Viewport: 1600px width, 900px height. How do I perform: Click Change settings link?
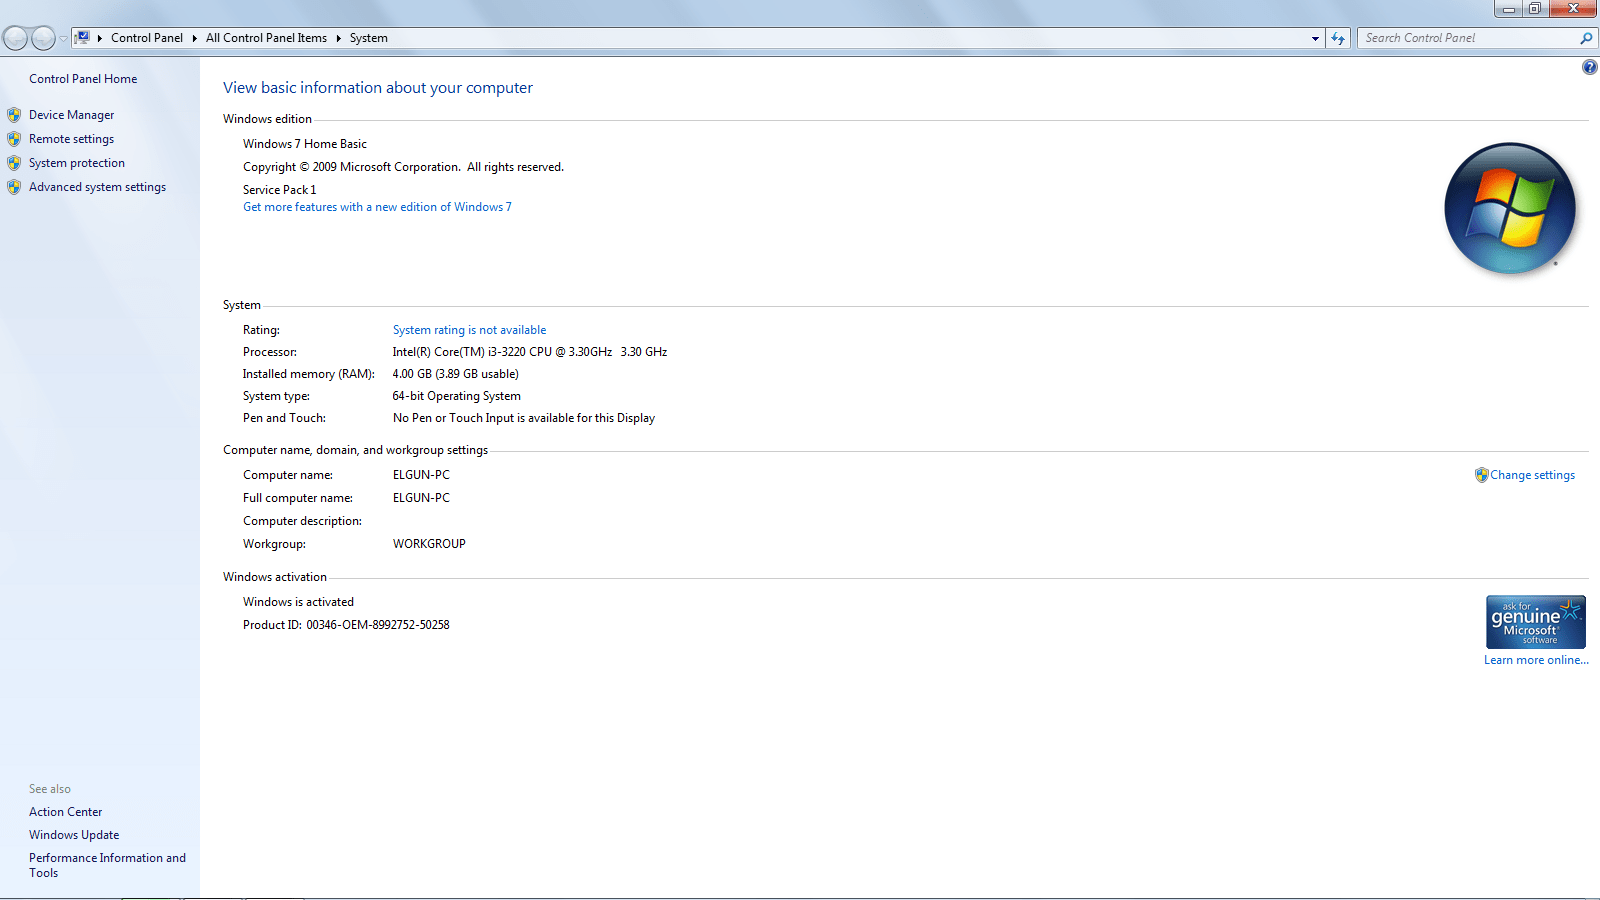(x=1532, y=475)
